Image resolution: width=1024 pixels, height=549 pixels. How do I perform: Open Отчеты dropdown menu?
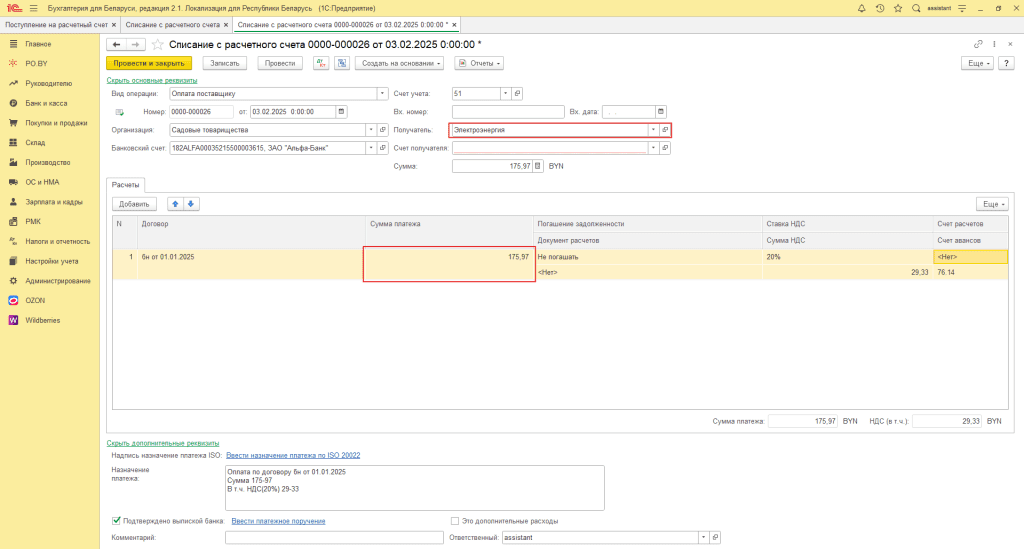click(479, 63)
